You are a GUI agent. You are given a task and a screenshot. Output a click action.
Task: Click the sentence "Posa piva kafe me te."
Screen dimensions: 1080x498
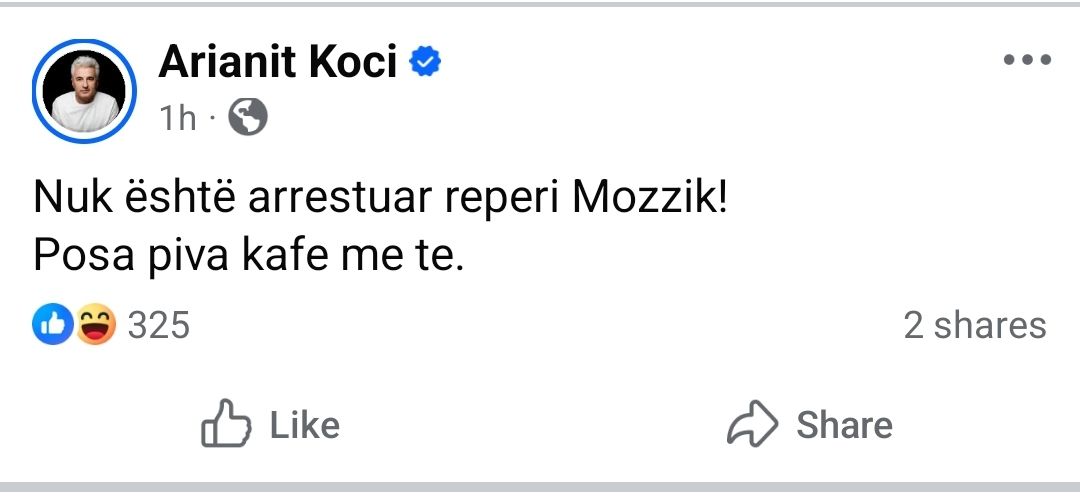tap(249, 256)
